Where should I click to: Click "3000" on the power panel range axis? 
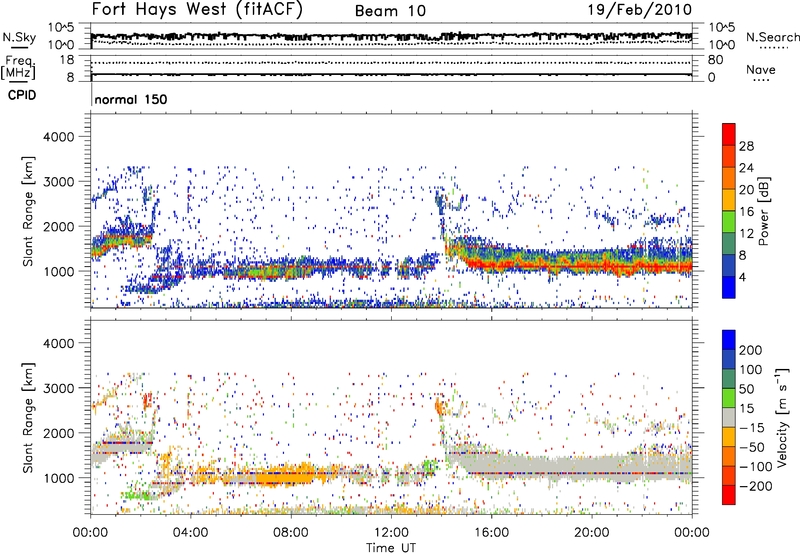tap(59, 182)
